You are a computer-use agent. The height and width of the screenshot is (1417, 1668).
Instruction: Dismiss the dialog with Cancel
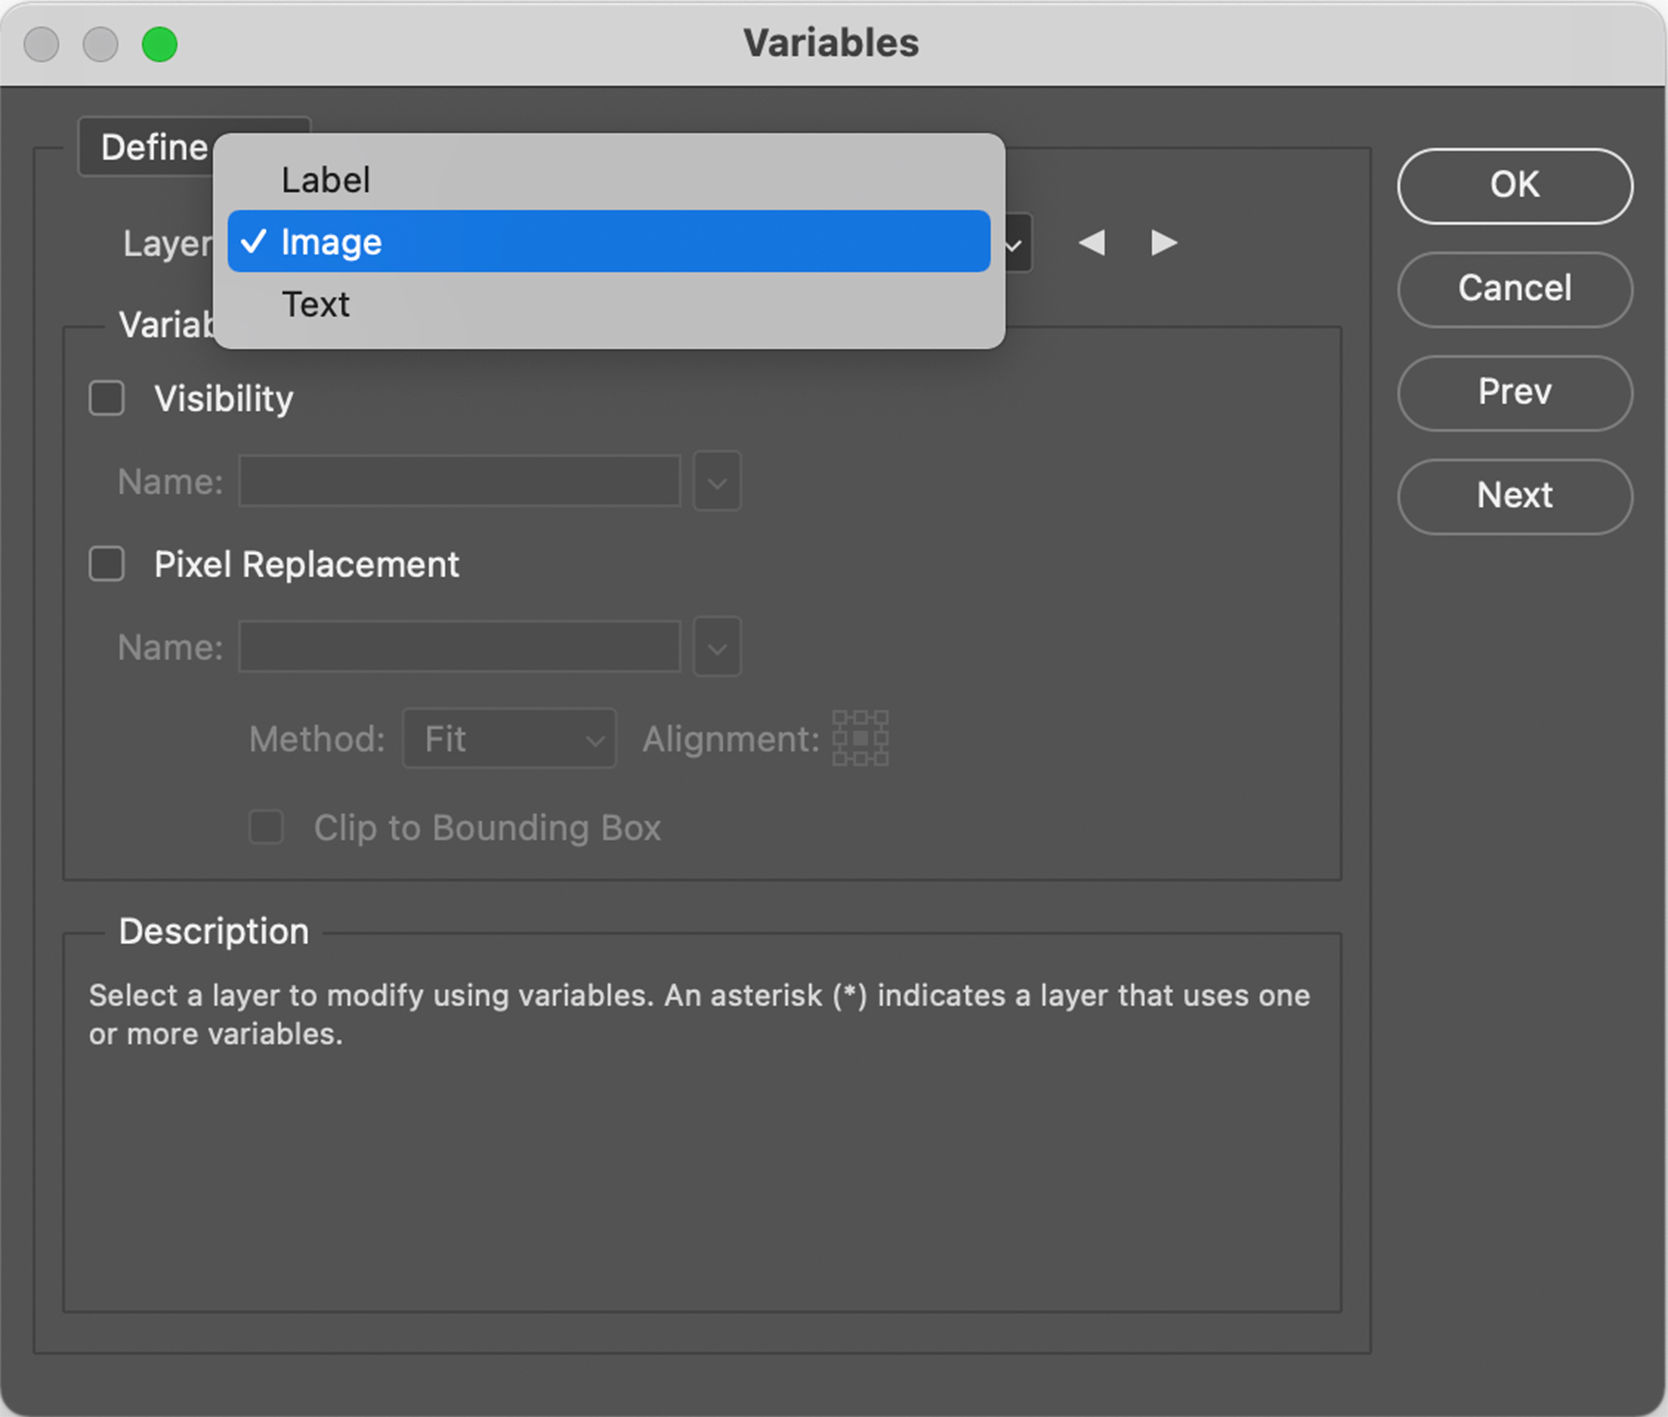pos(1513,290)
